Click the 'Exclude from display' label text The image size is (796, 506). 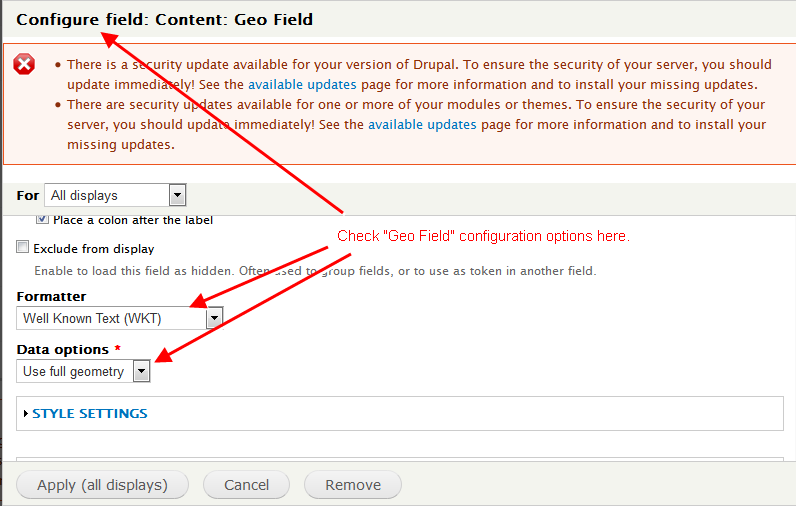94,249
